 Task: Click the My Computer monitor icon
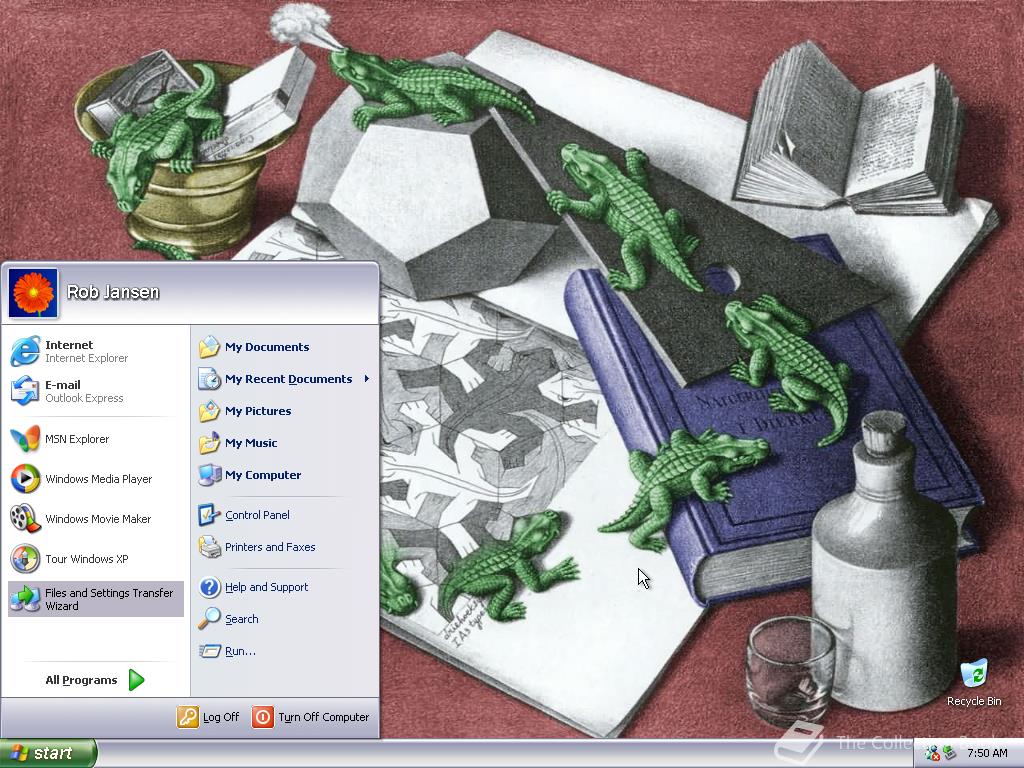(x=210, y=475)
